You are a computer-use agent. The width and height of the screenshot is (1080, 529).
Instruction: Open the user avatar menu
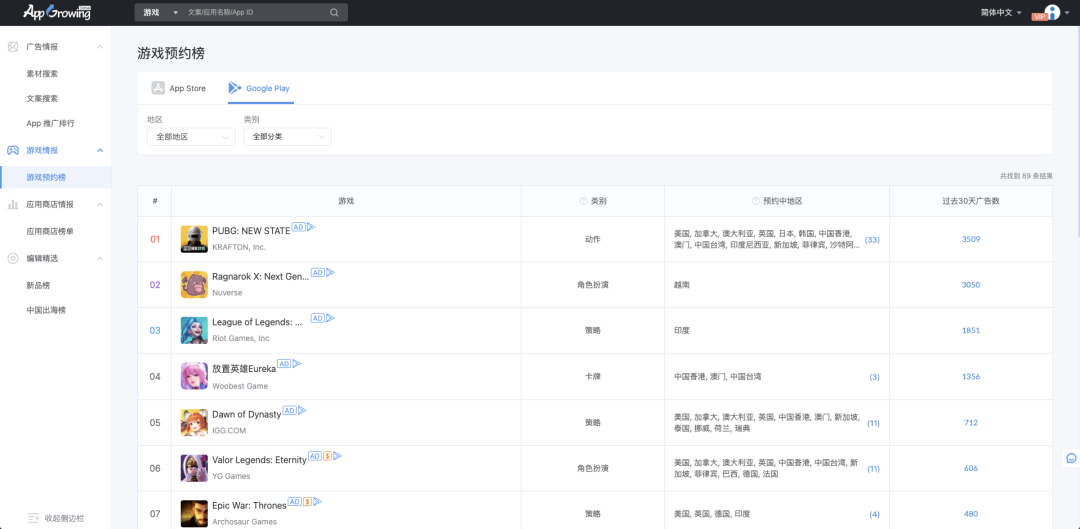[x=1052, y=12]
